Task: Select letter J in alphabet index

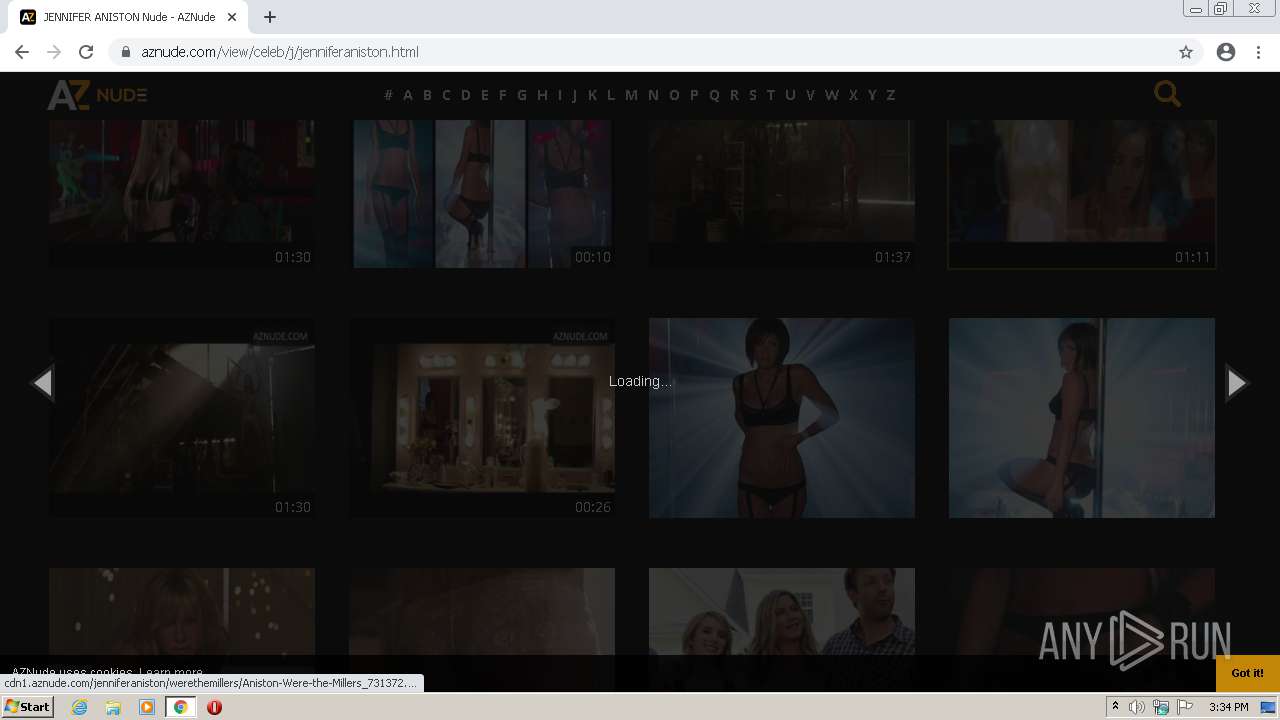Action: coord(574,95)
